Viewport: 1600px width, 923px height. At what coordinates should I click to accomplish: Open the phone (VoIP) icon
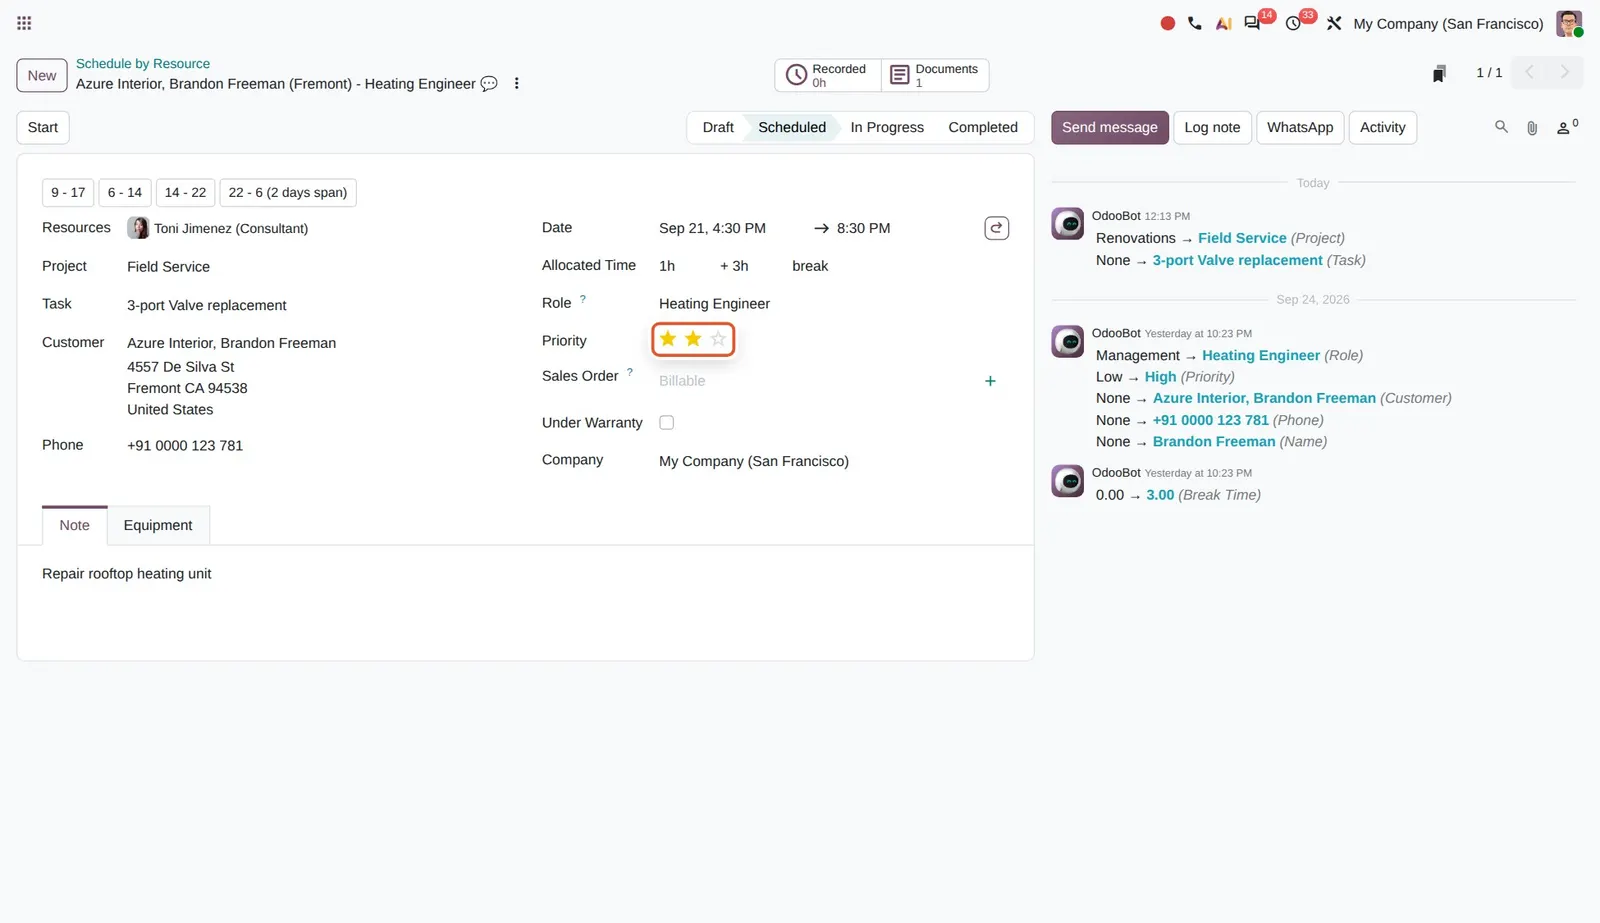click(x=1195, y=23)
